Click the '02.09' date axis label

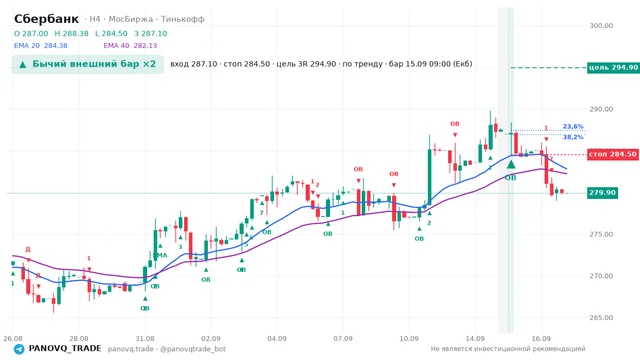(x=211, y=338)
